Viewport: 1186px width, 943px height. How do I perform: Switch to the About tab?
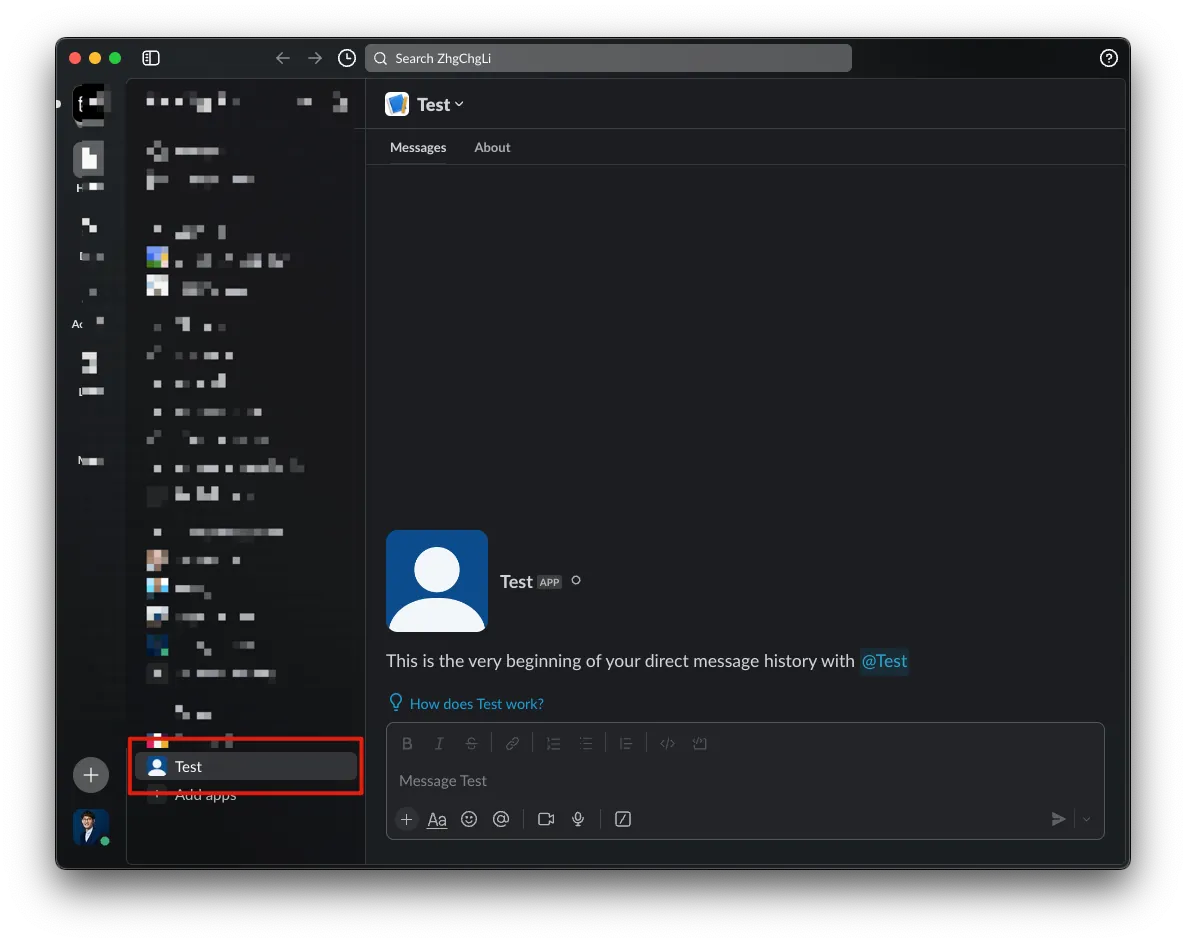coord(492,147)
